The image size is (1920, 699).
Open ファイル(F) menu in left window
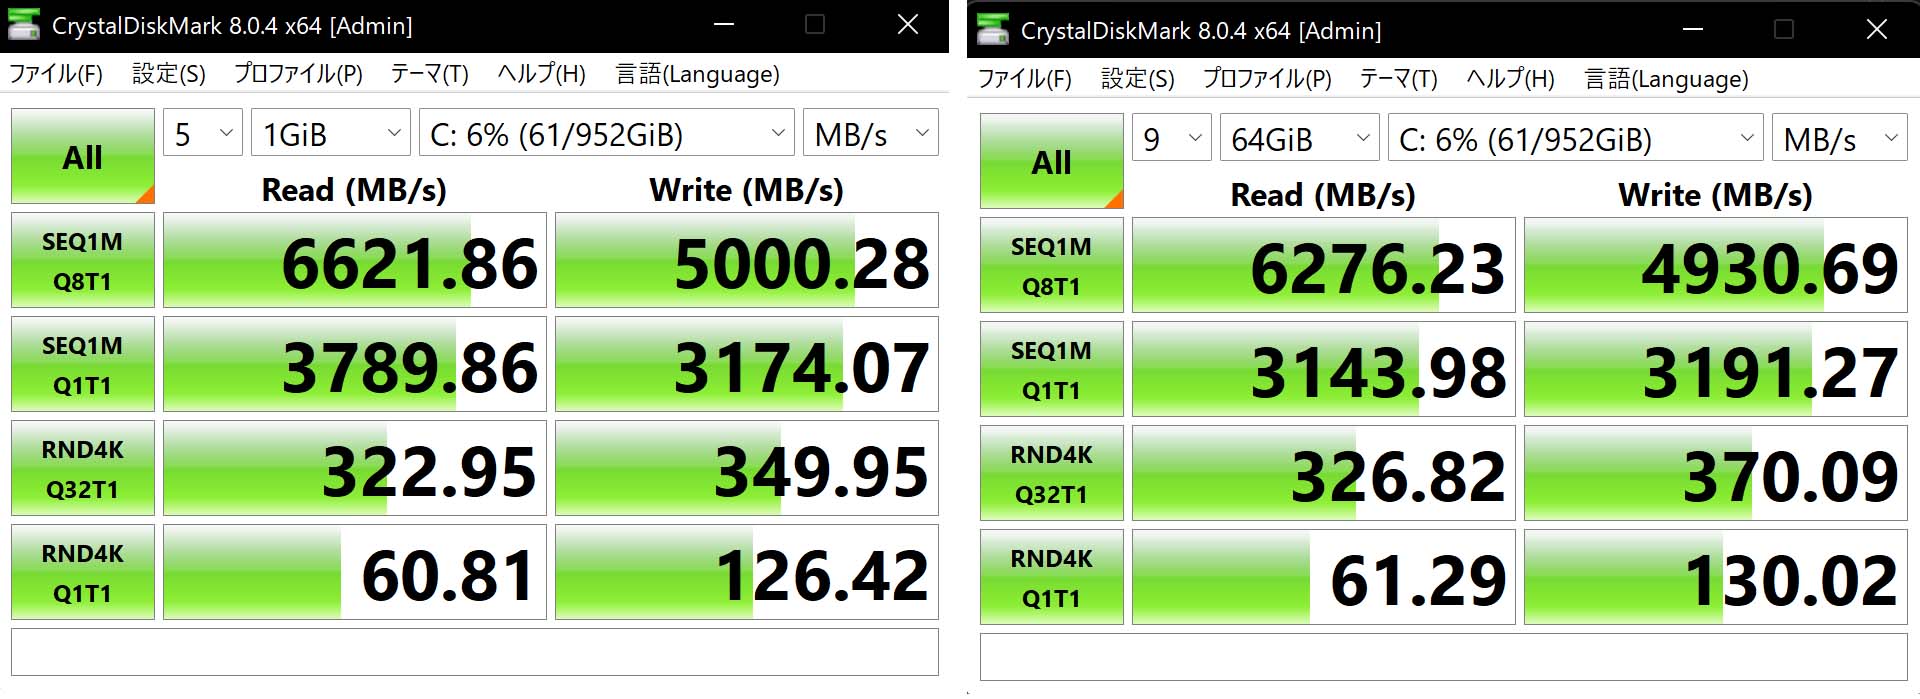[x=56, y=74]
